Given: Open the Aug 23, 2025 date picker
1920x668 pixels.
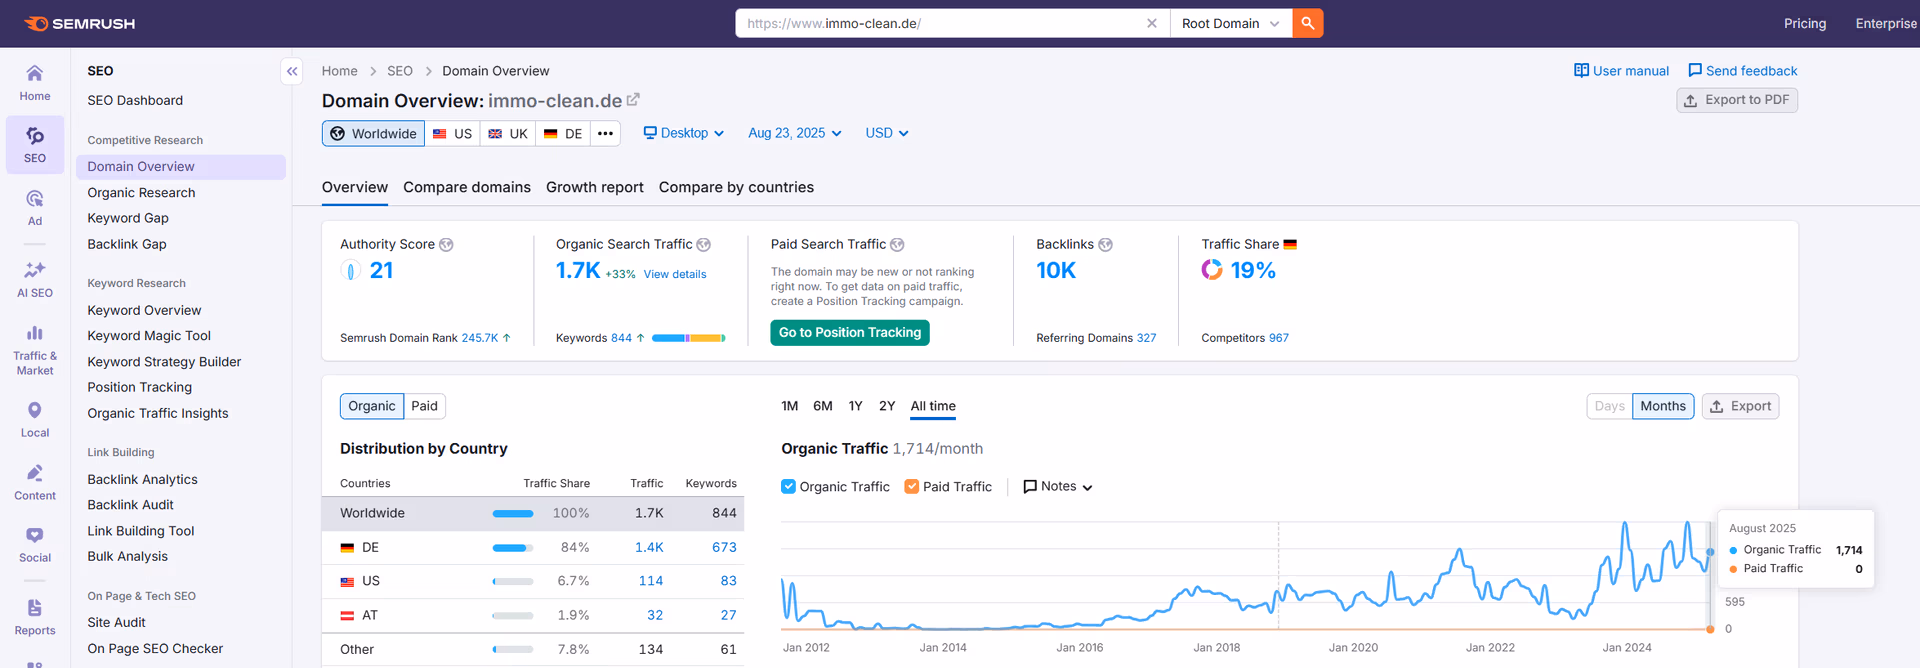Looking at the screenshot, I should 795,133.
